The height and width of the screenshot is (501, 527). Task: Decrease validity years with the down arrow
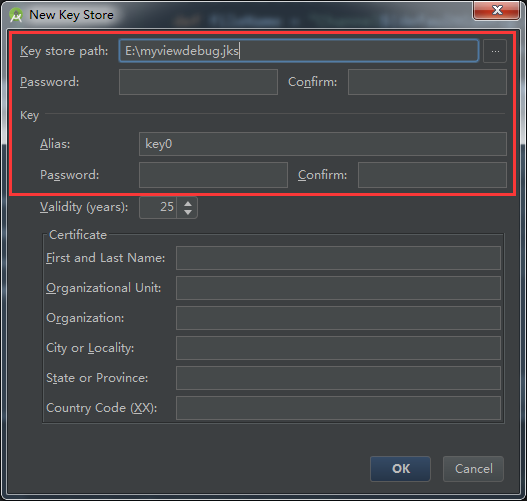tap(188, 212)
